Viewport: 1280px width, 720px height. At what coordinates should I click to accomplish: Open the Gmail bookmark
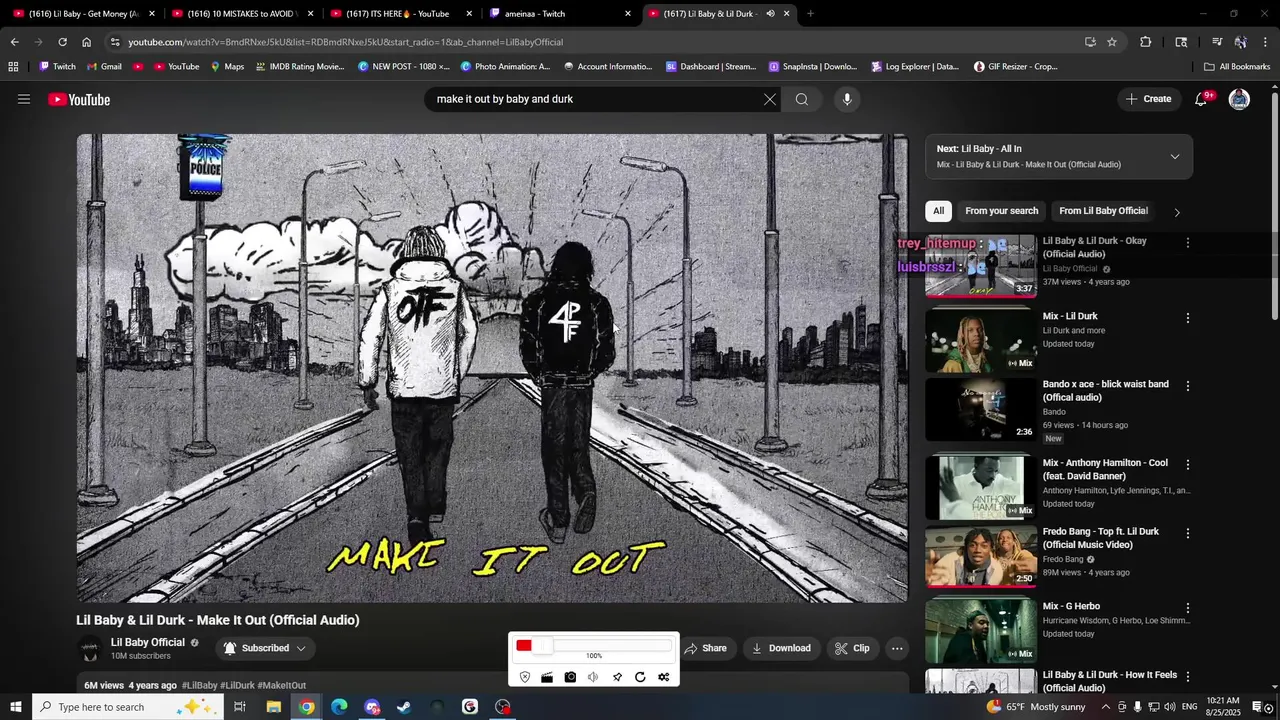104,67
